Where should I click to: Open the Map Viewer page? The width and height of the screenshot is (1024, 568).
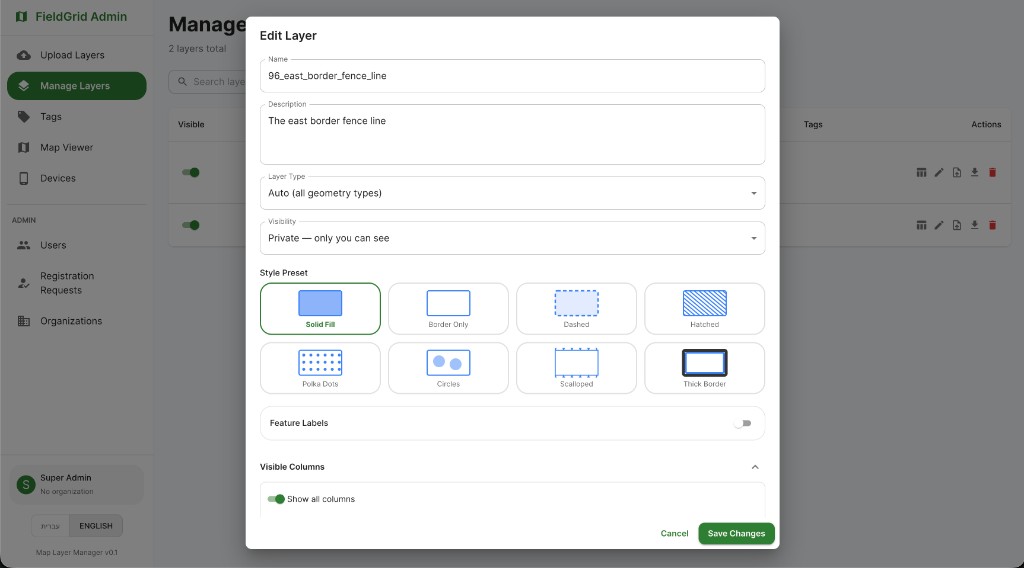[76, 147]
